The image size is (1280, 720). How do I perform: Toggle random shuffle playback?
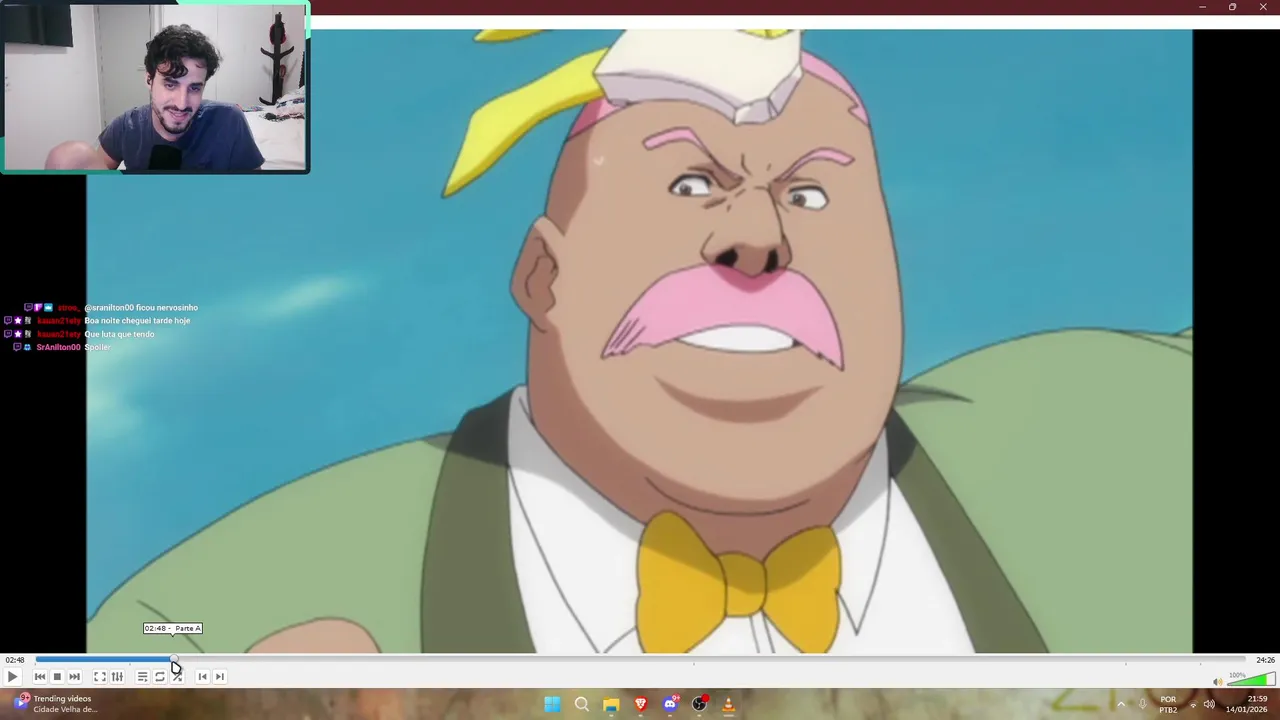(x=177, y=677)
